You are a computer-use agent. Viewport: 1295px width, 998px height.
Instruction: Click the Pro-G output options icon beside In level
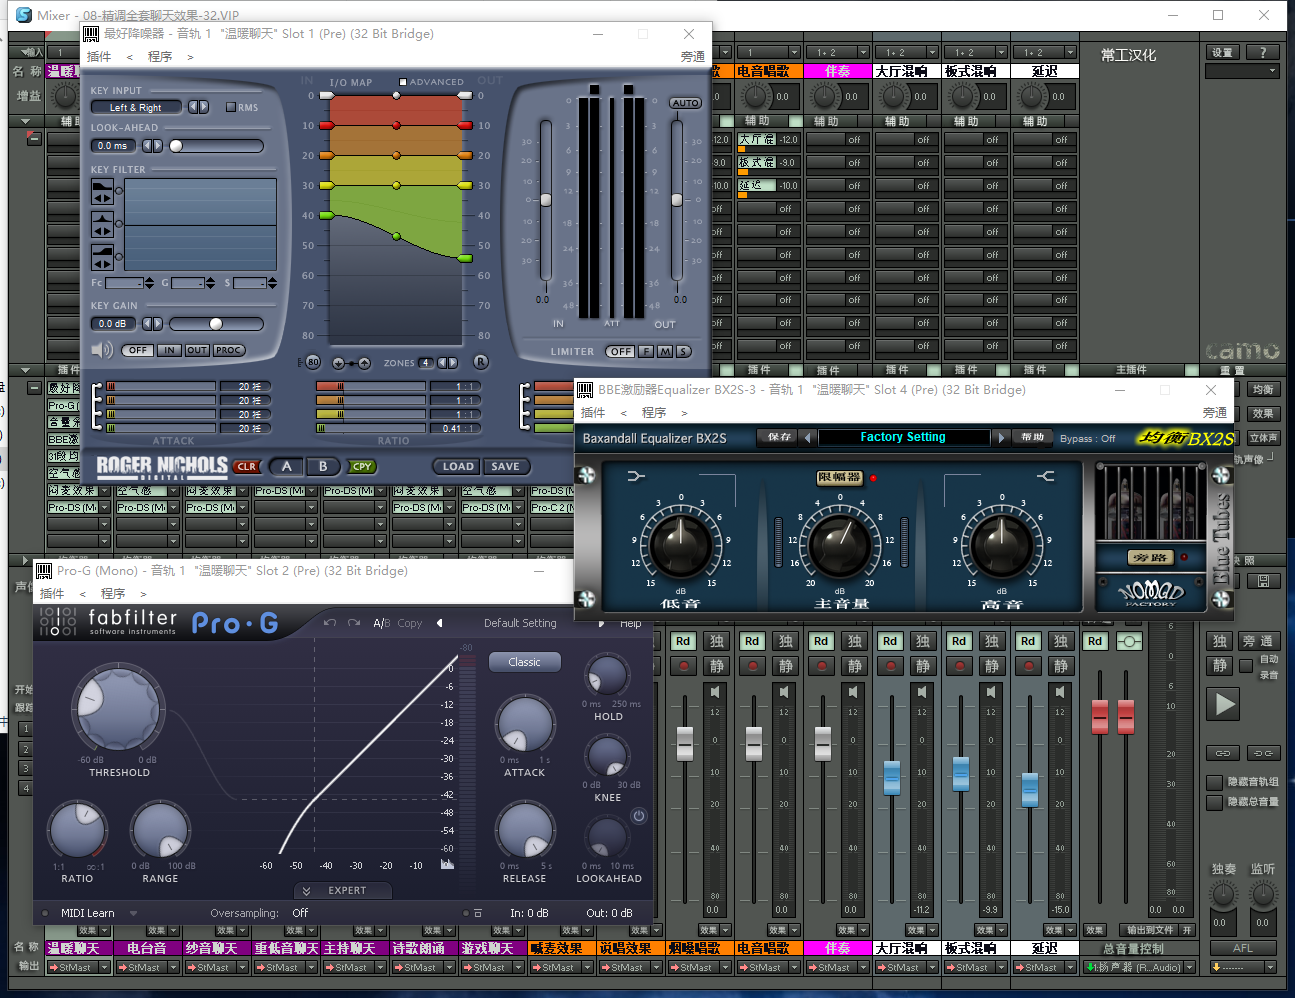[x=478, y=913]
